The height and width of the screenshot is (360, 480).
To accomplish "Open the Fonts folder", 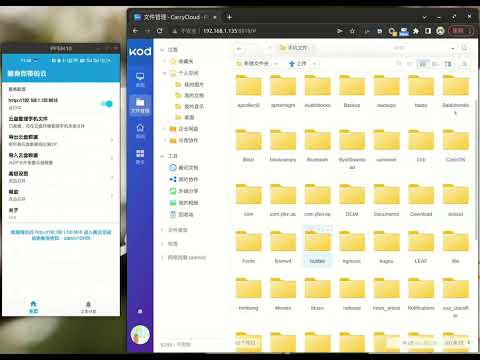I will [x=248, y=246].
